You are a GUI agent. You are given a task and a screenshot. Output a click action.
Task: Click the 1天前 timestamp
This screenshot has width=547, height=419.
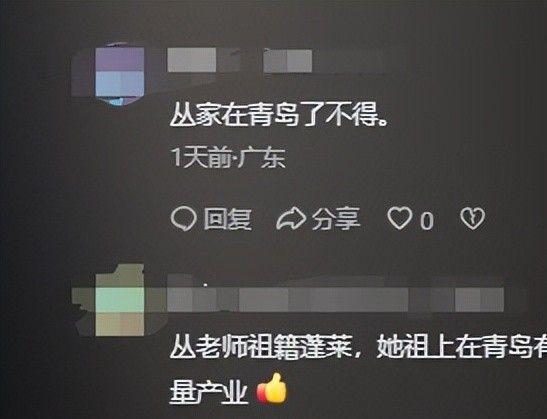[x=201, y=158]
